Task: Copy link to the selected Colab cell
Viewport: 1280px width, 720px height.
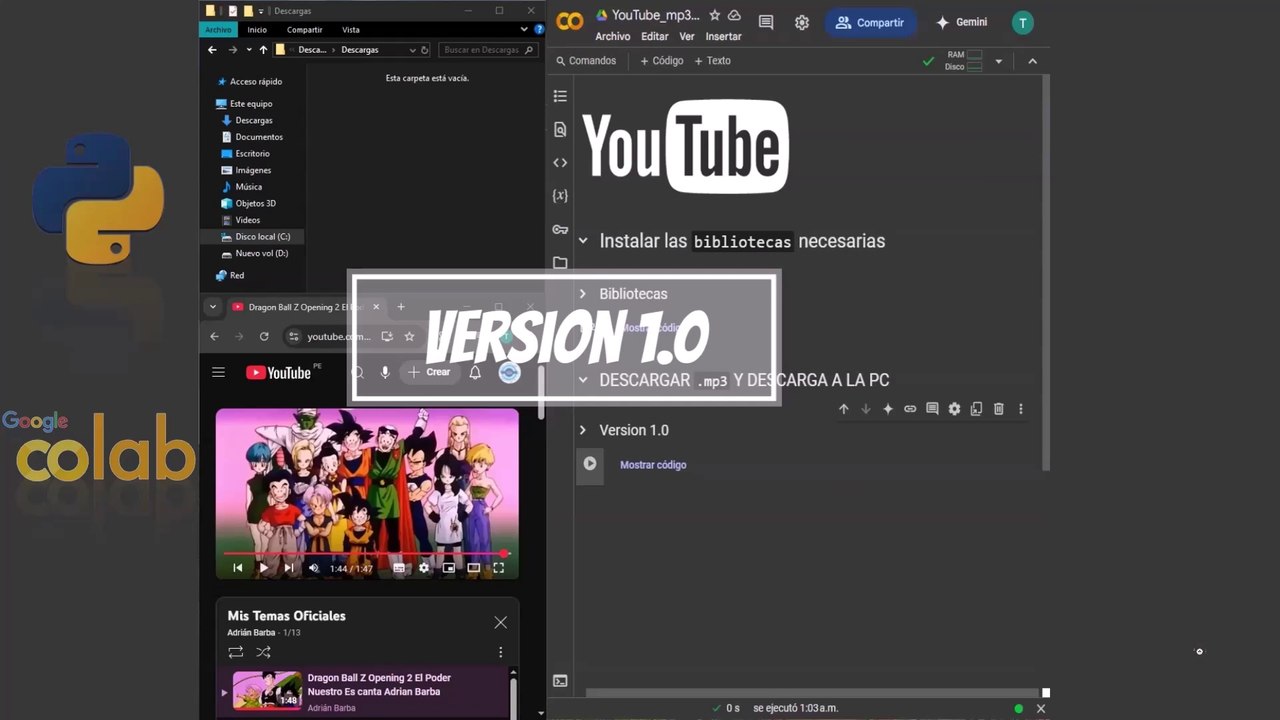Action: tap(910, 409)
